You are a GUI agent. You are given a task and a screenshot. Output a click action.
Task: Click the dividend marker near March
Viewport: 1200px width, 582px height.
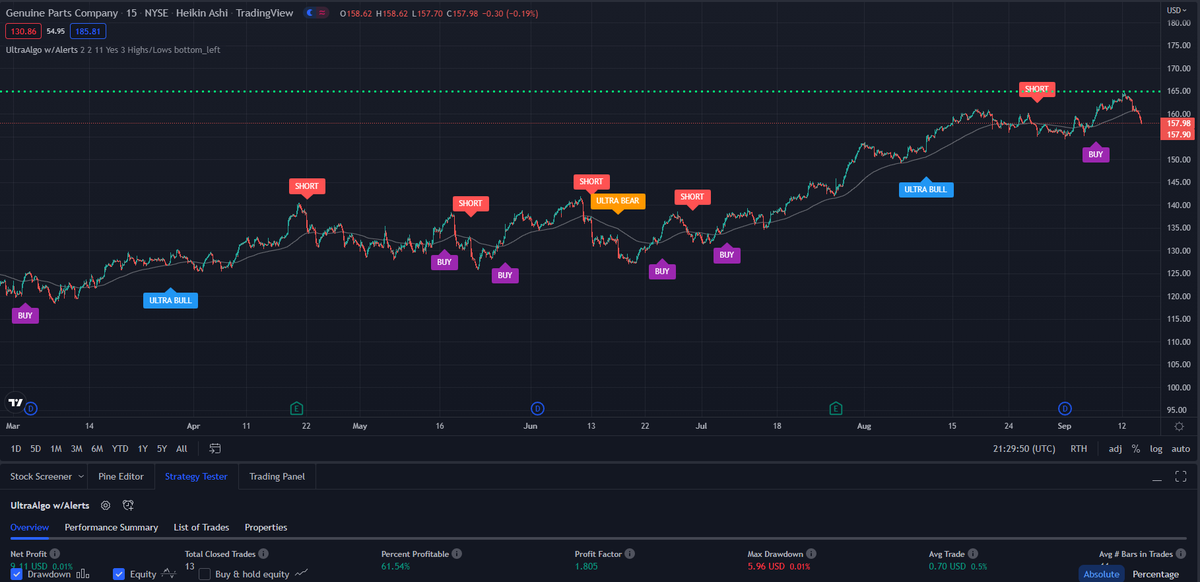tap(30, 408)
